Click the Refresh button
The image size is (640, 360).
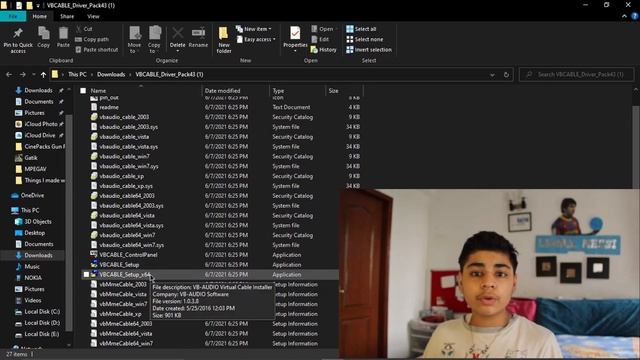click(506, 75)
